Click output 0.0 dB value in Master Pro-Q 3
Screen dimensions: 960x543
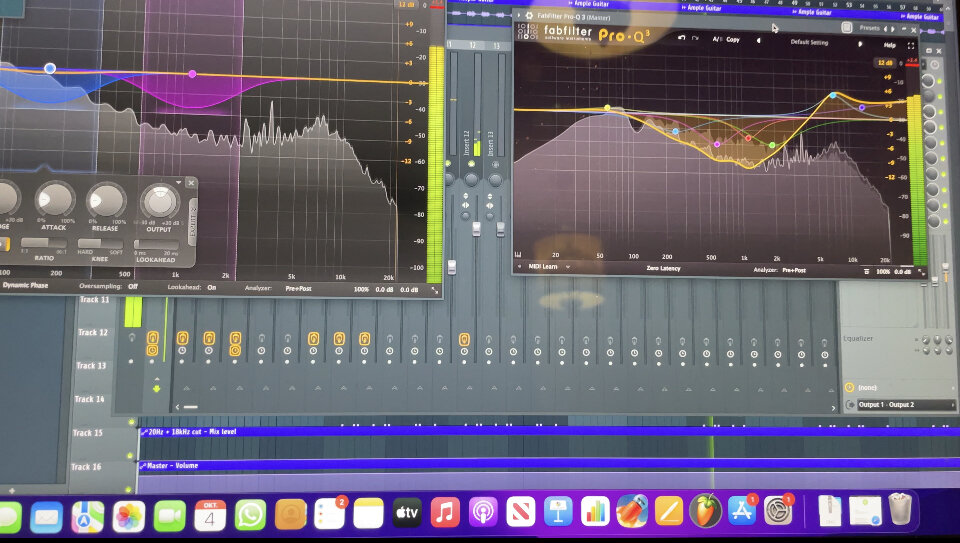click(902, 272)
